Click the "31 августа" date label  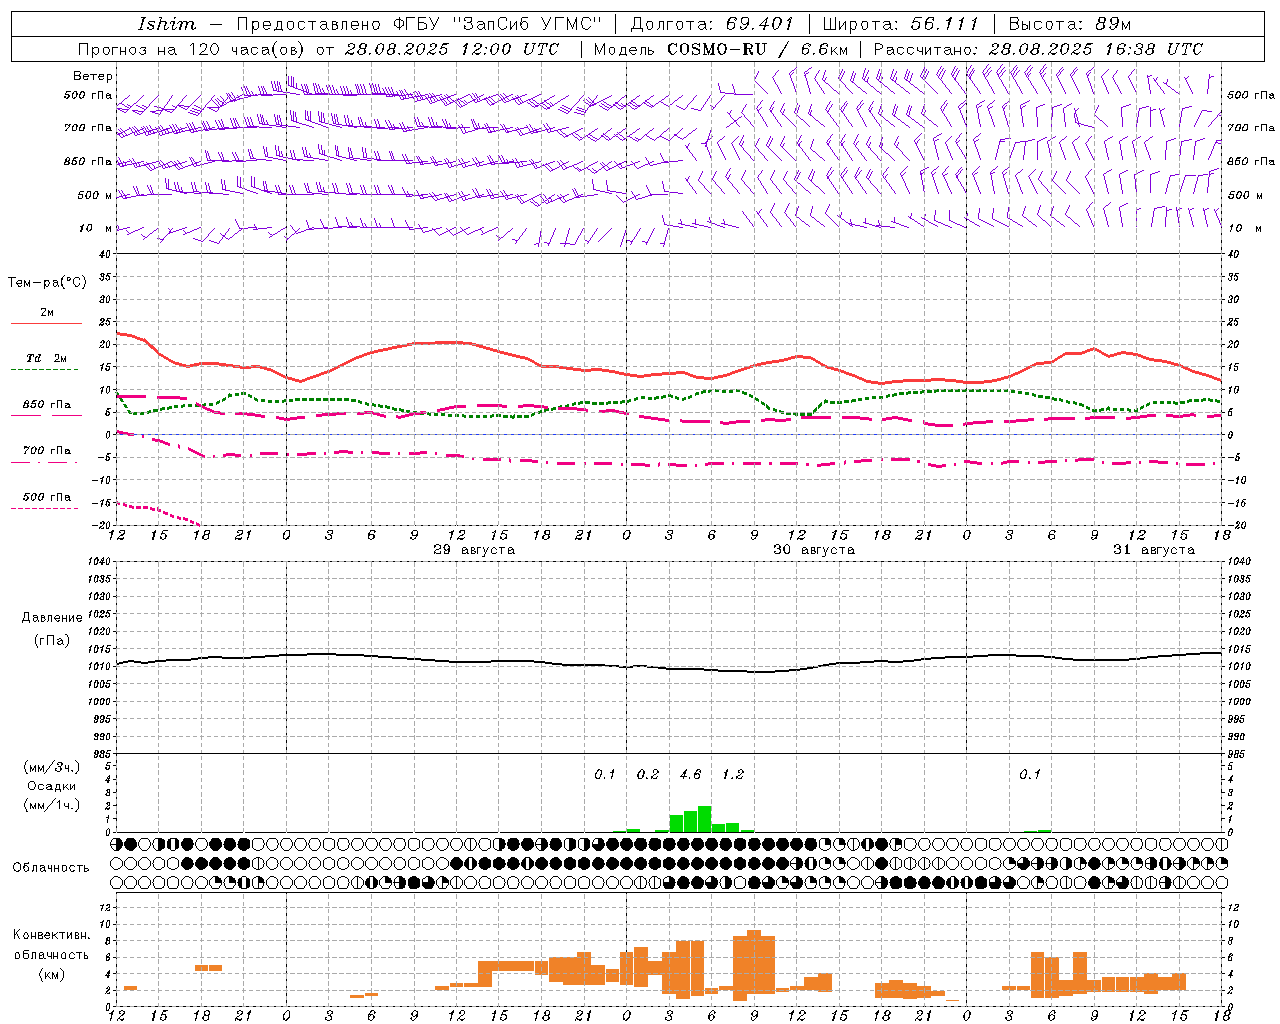(x=1154, y=550)
